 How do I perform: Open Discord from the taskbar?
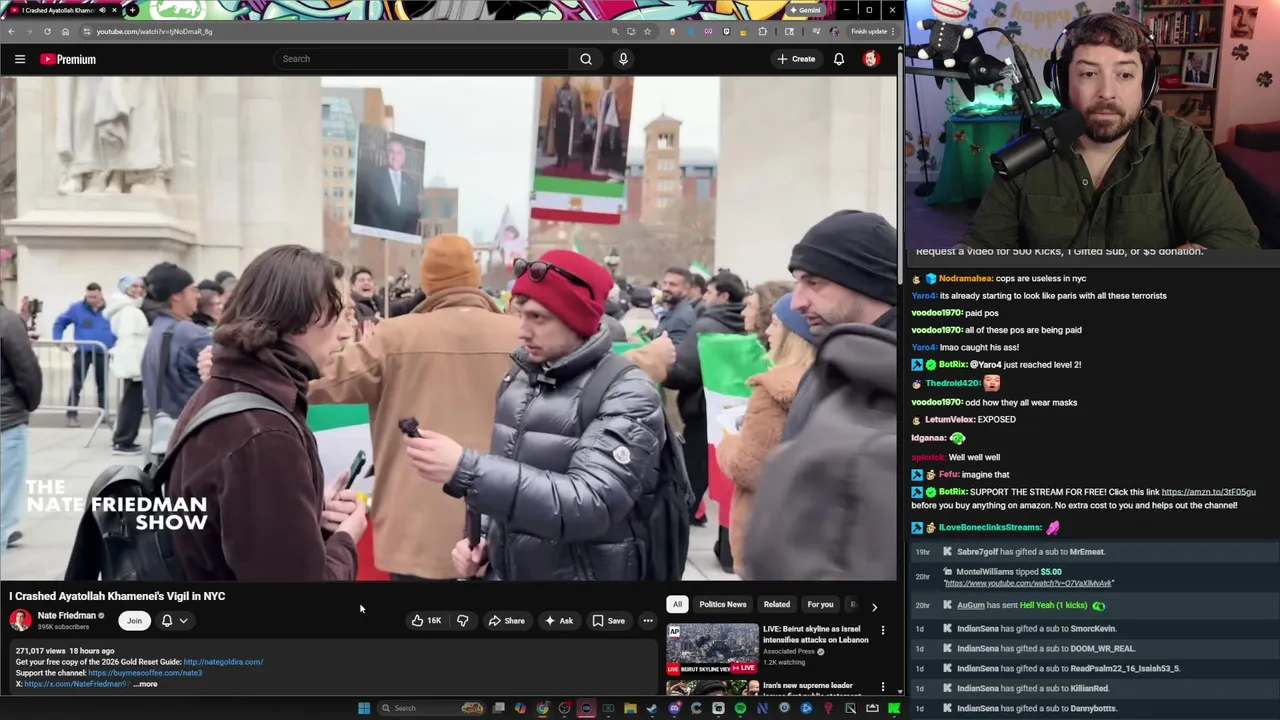[674, 708]
